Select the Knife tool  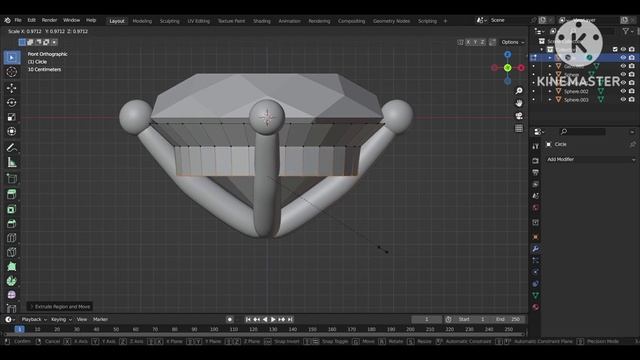(x=11, y=252)
